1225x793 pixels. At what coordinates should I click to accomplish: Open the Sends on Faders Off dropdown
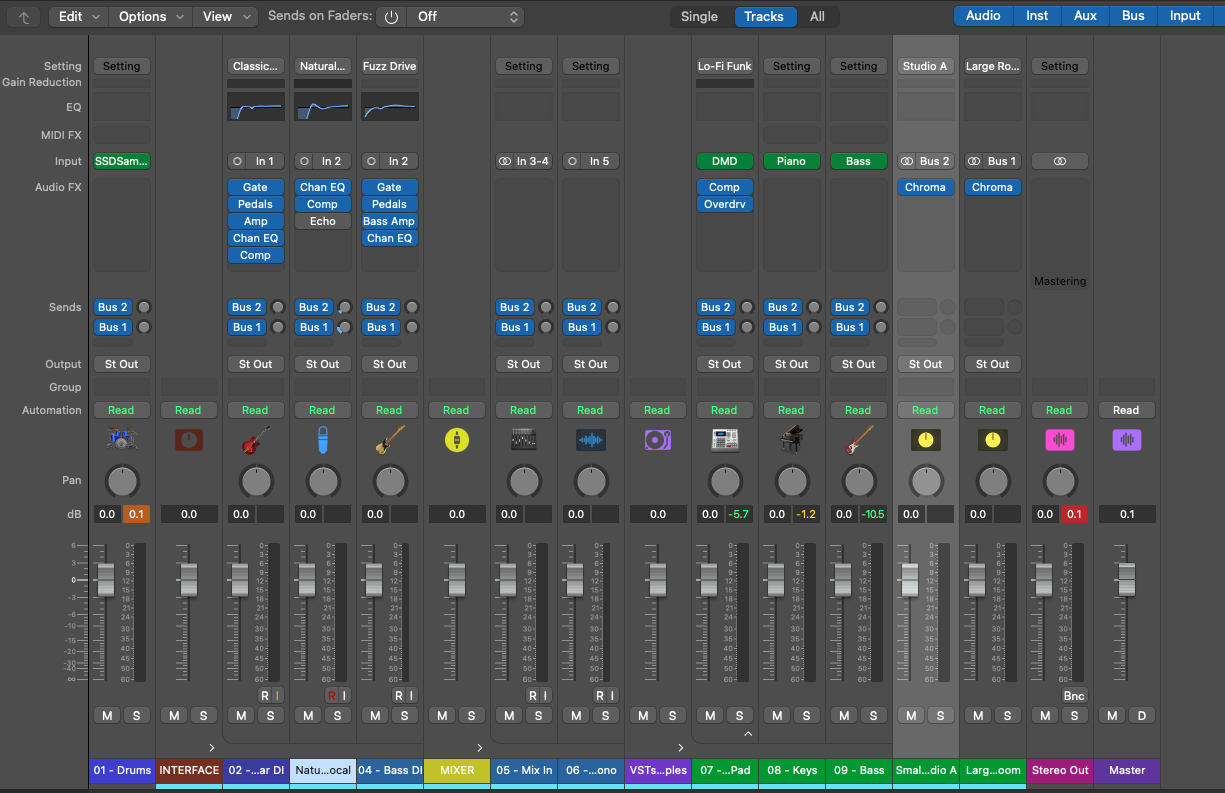click(467, 17)
